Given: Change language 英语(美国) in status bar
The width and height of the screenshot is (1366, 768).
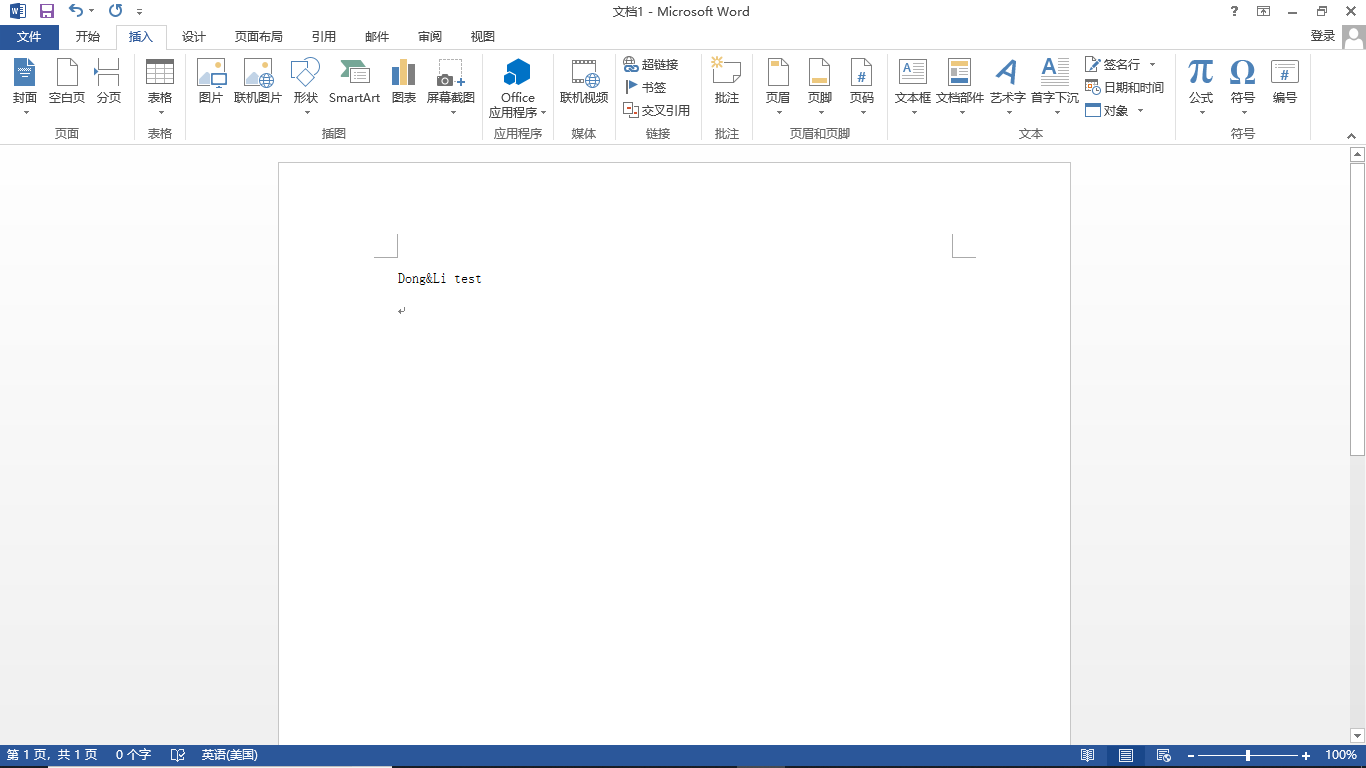Looking at the screenshot, I should [x=229, y=755].
